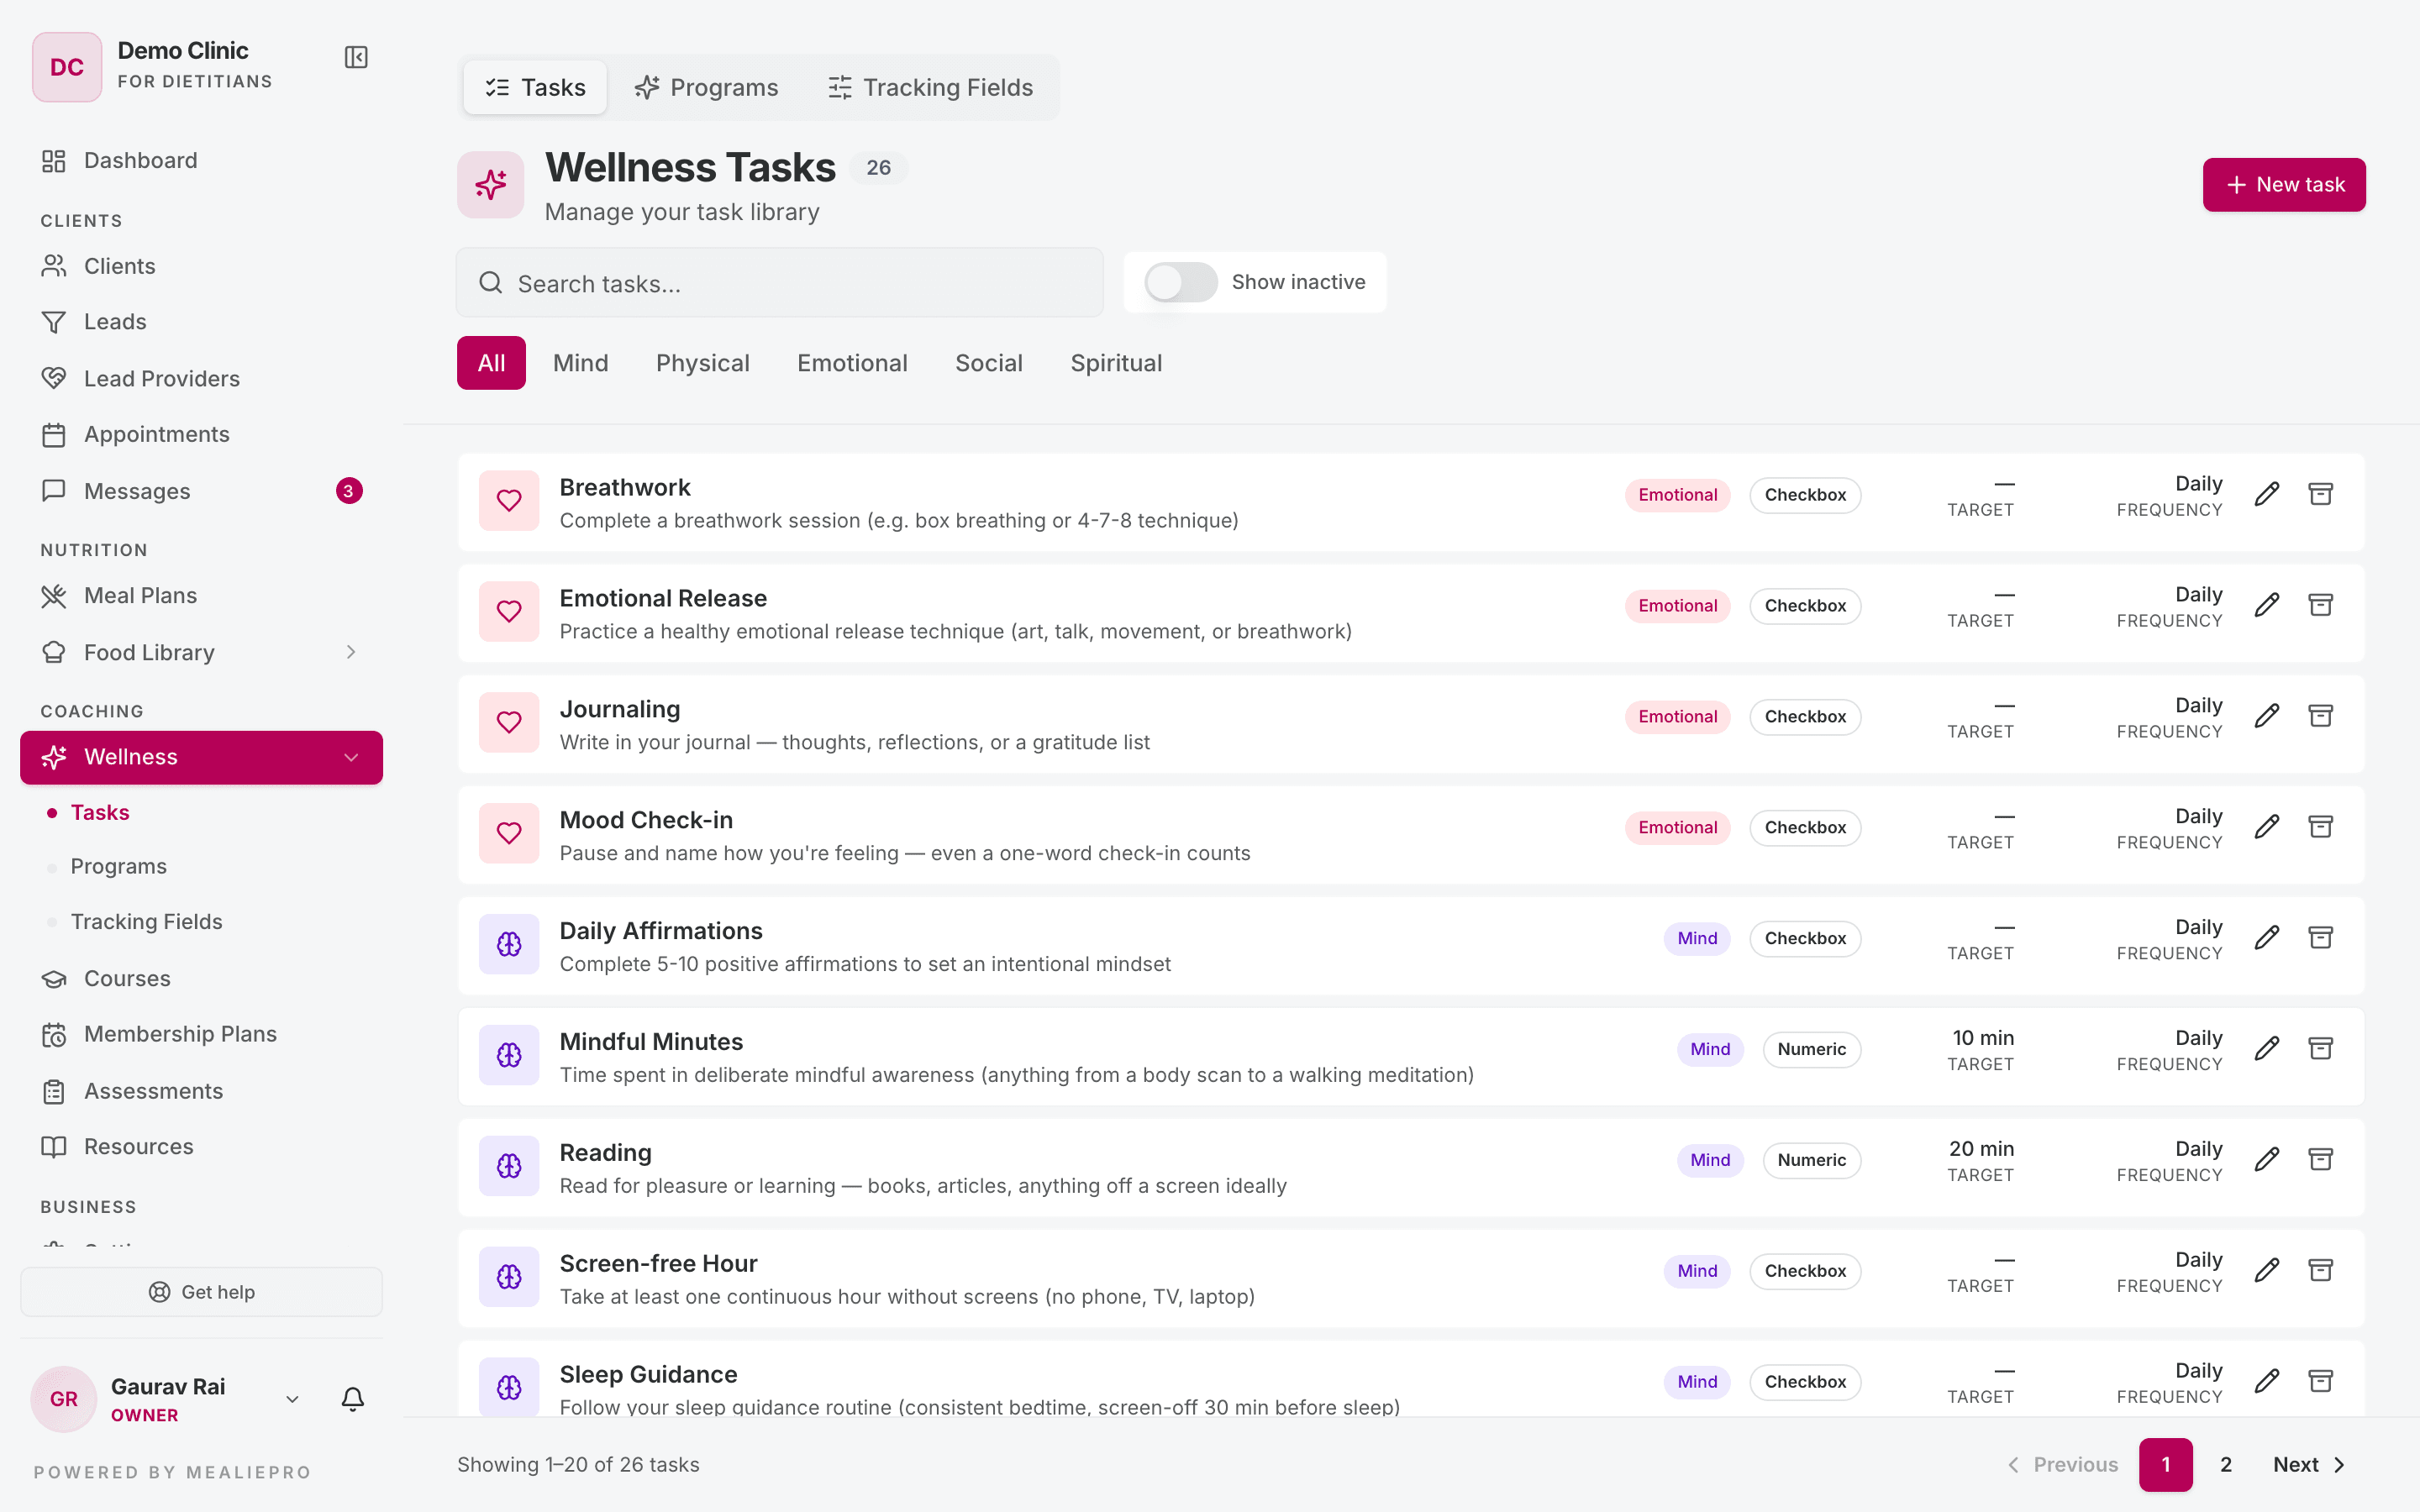Screen dimensions: 2420x1512
Task: Click the Numeric badge on Reading row
Action: tap(1811, 1160)
